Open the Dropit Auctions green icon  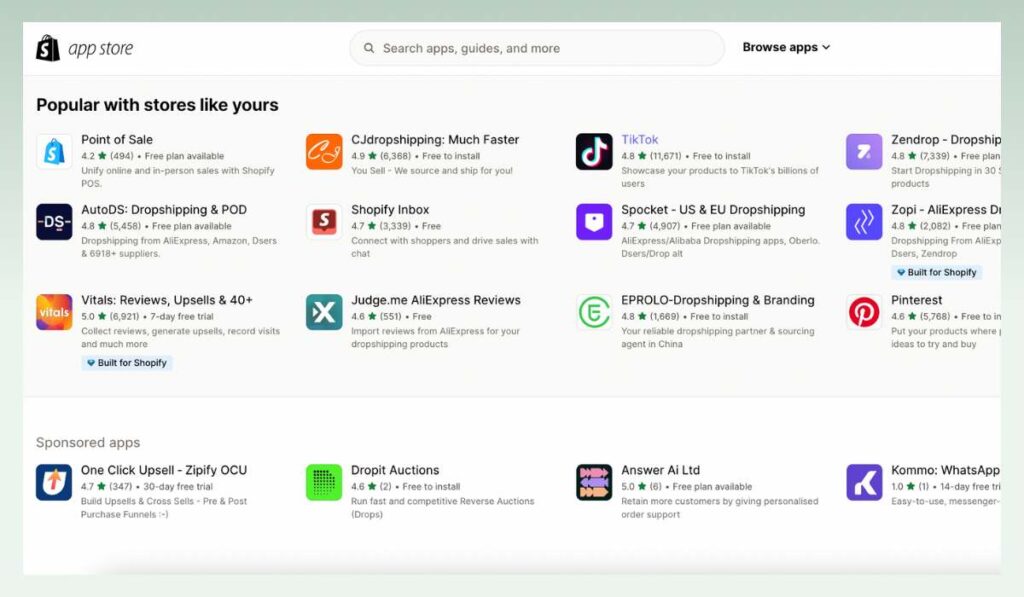[x=324, y=482]
